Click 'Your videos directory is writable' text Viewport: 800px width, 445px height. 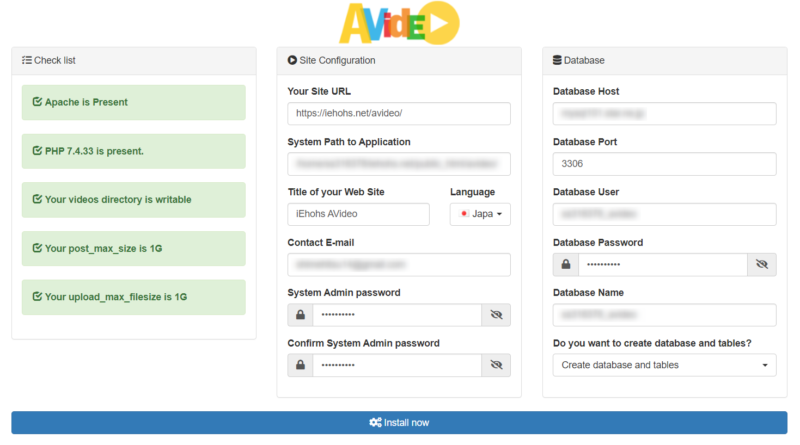coord(118,200)
